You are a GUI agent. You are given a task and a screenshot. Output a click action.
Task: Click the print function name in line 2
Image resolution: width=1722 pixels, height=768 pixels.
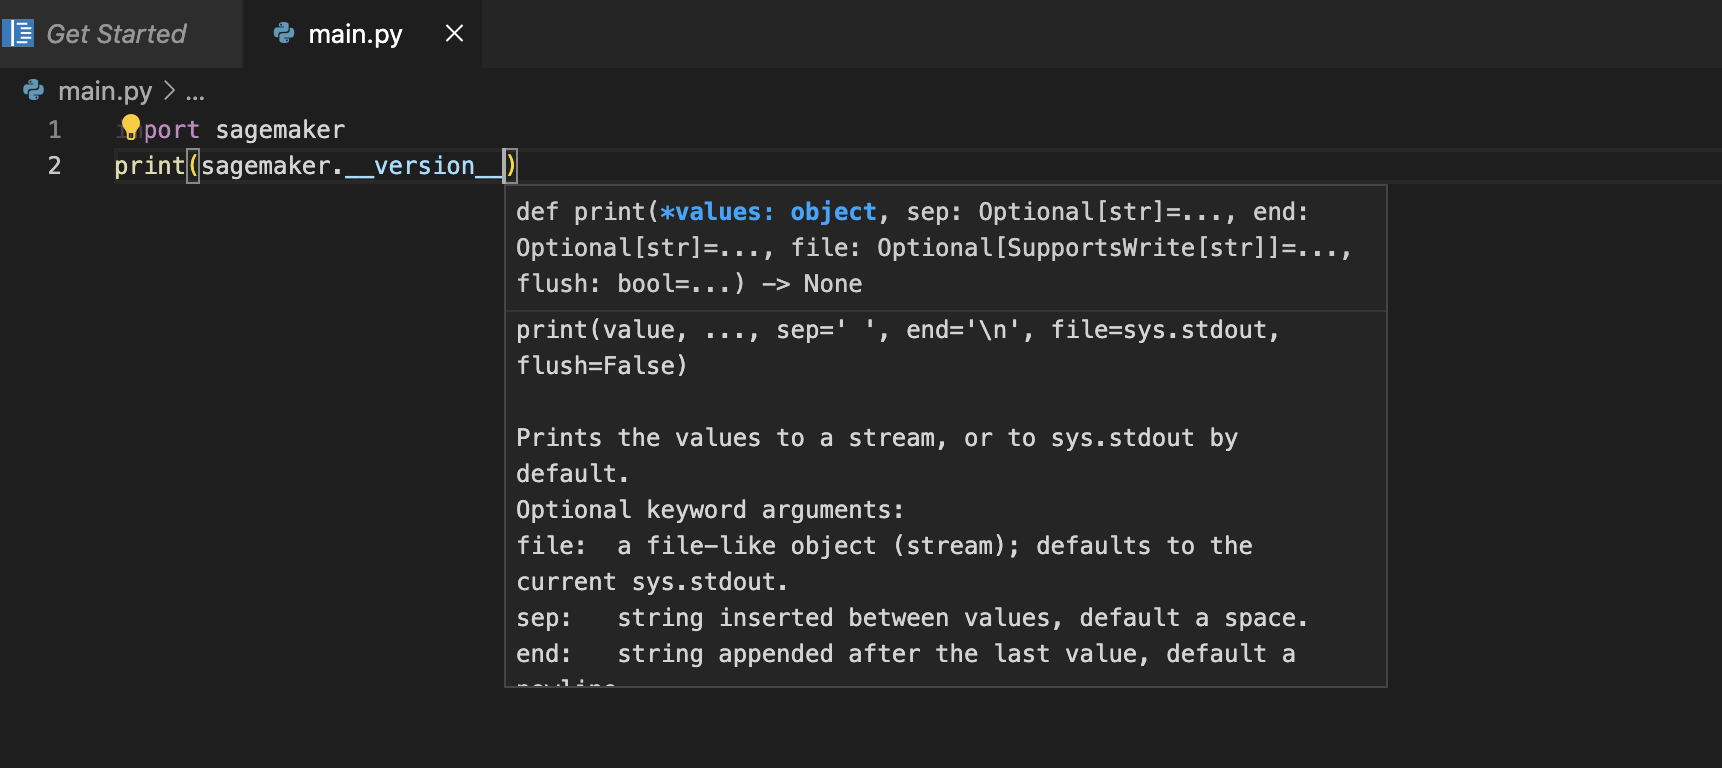tap(150, 166)
